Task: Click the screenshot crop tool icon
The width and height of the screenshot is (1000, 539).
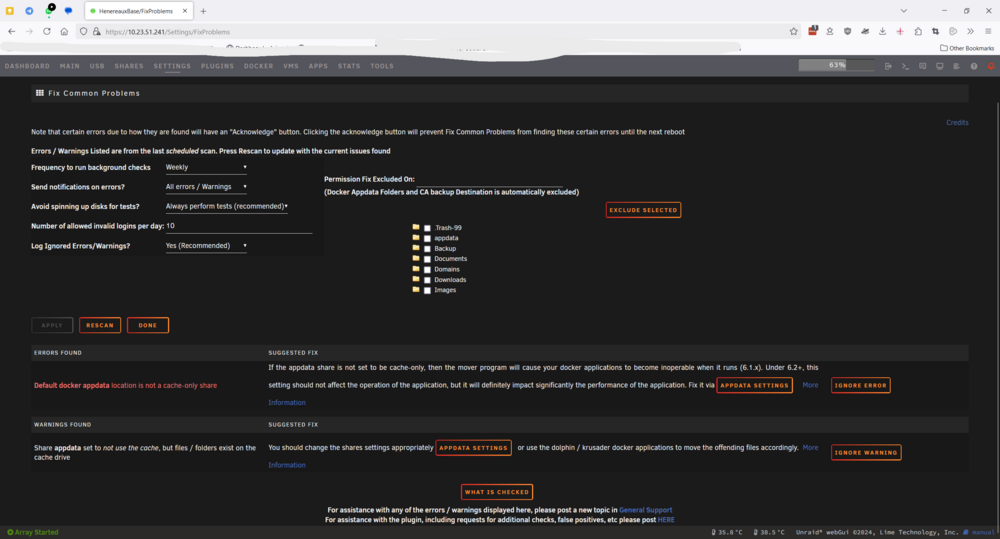Action: coord(936,31)
